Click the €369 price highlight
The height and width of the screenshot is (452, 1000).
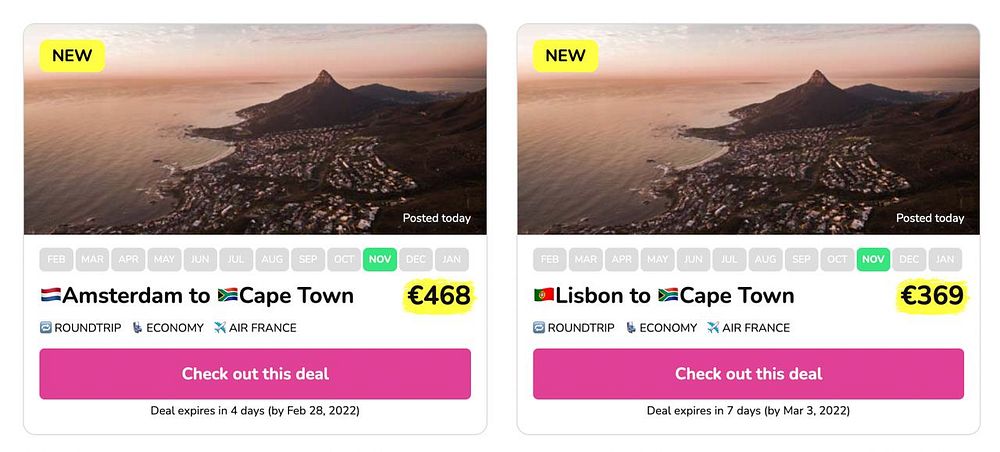click(x=932, y=296)
